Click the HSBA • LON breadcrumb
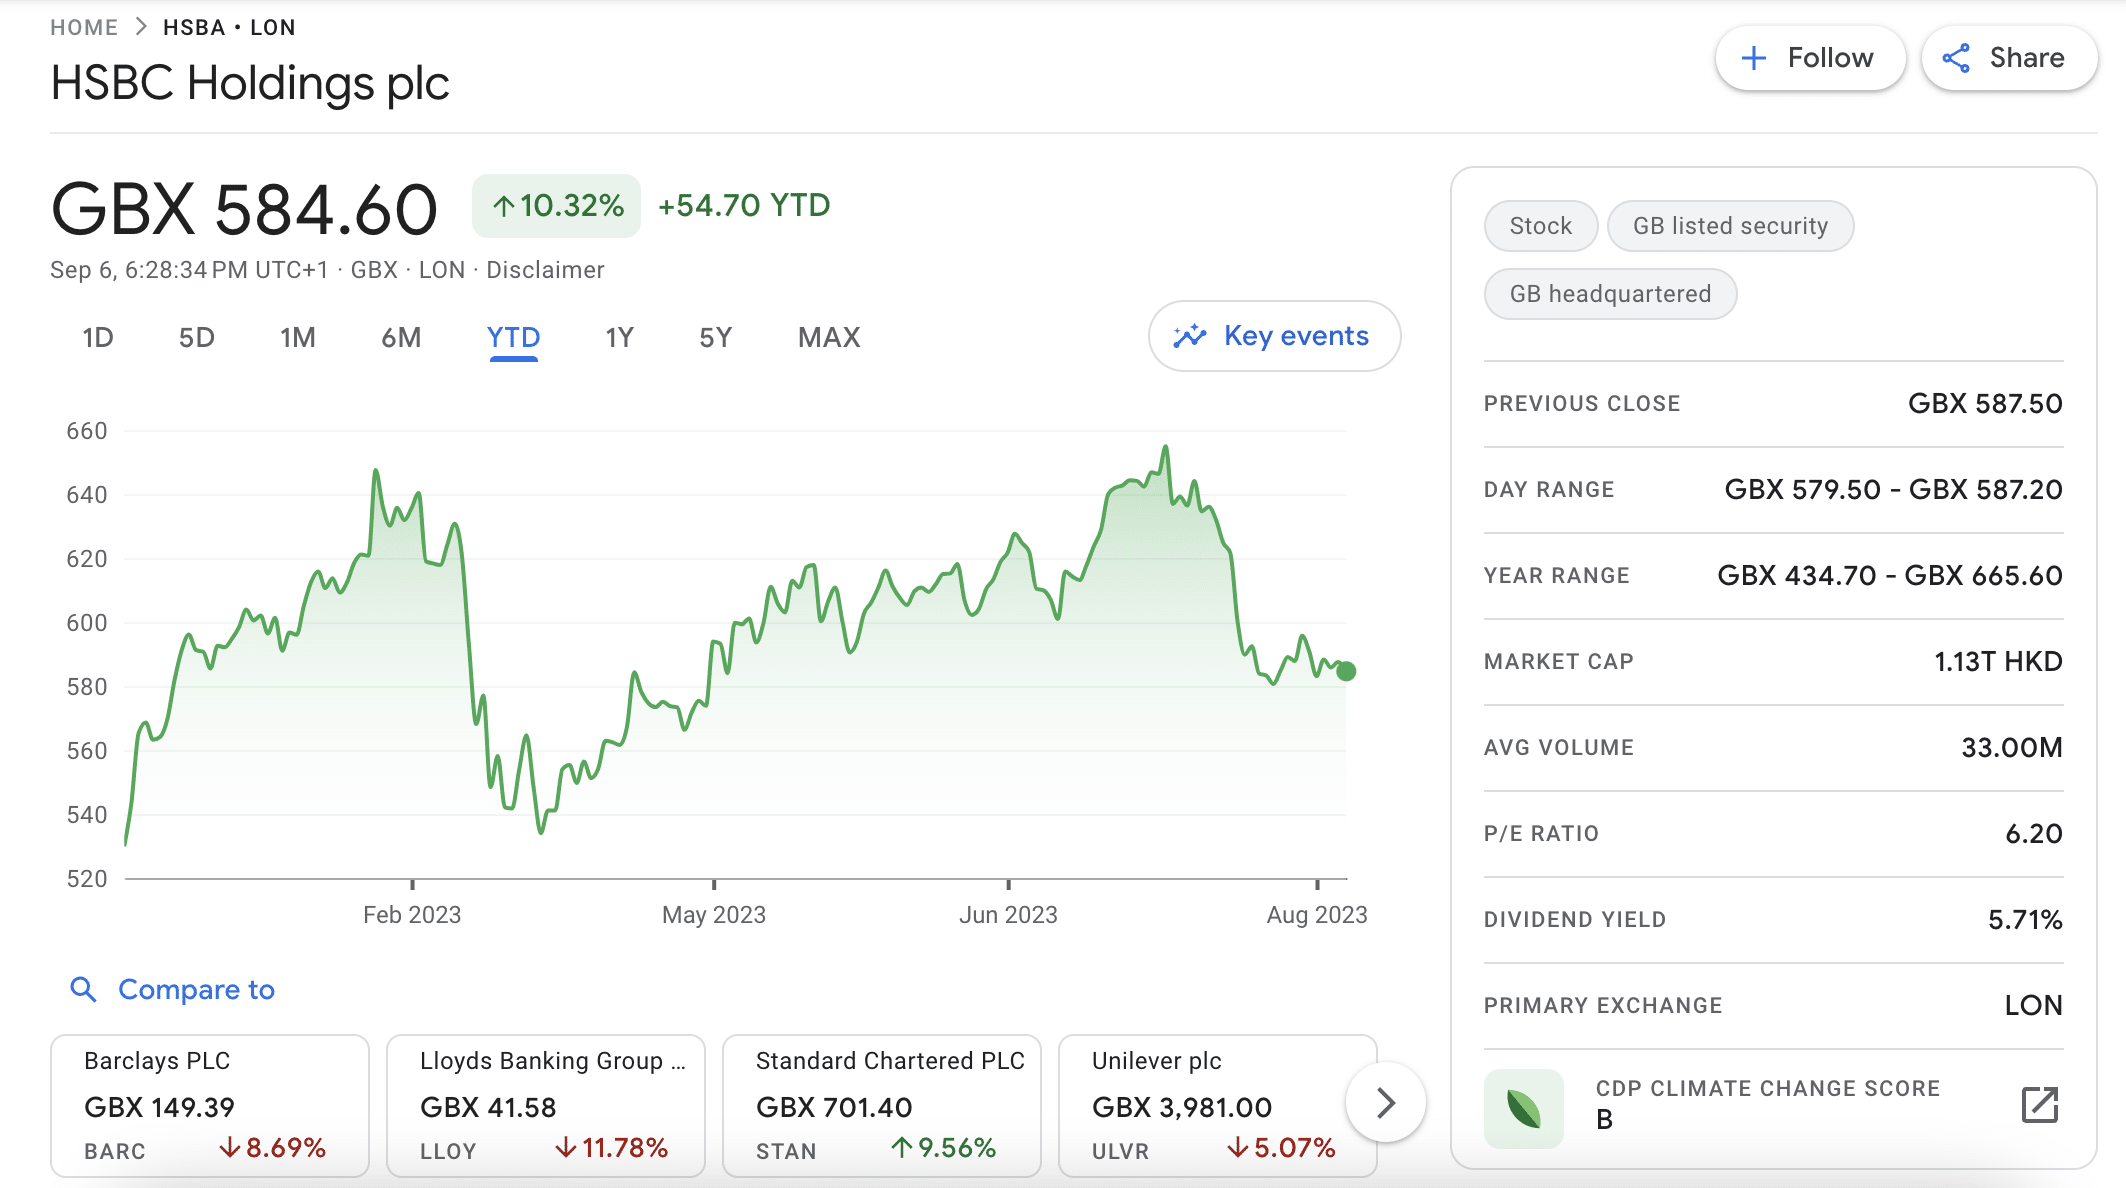 229,27
